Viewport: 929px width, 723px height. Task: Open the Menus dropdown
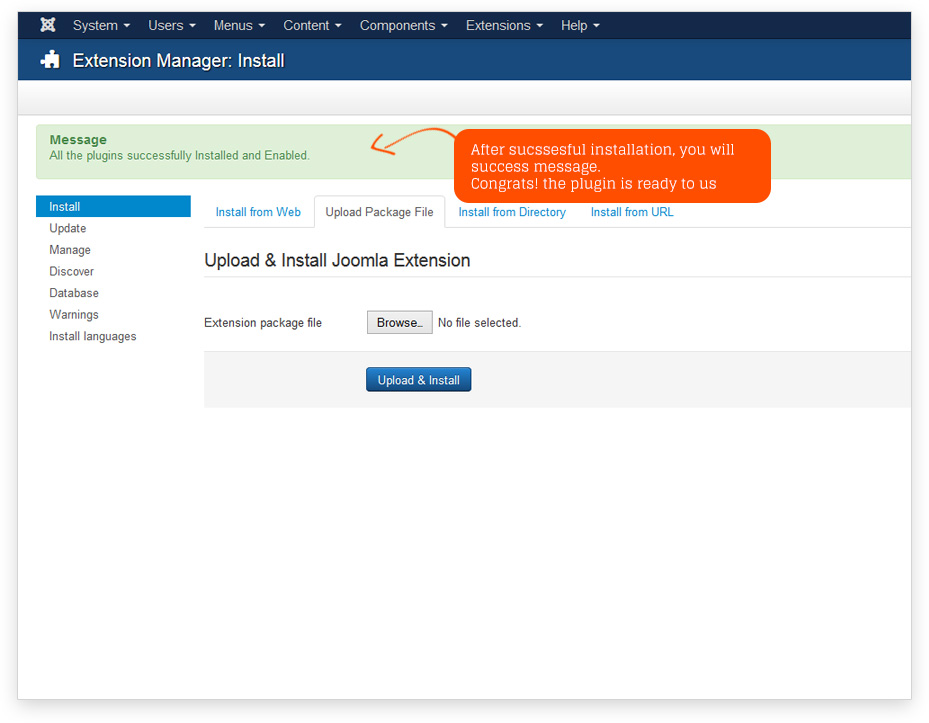(239, 25)
